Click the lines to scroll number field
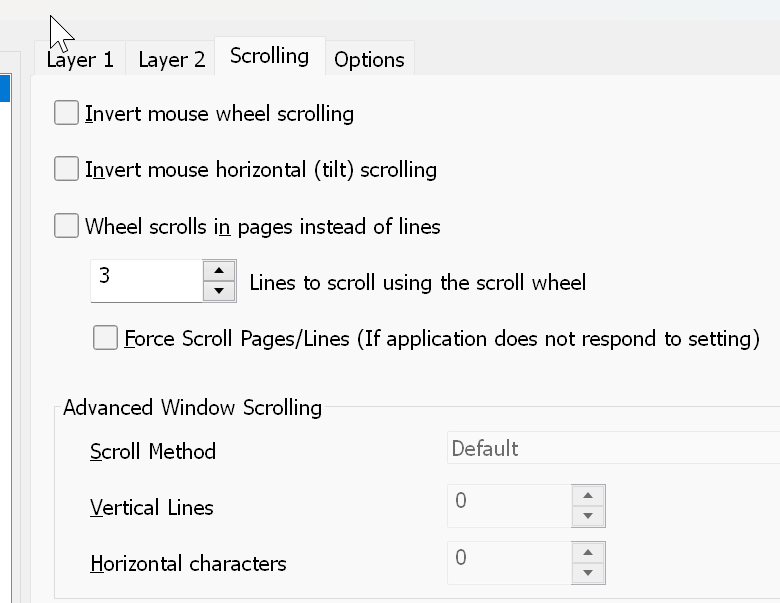The width and height of the screenshot is (780, 603). (147, 281)
